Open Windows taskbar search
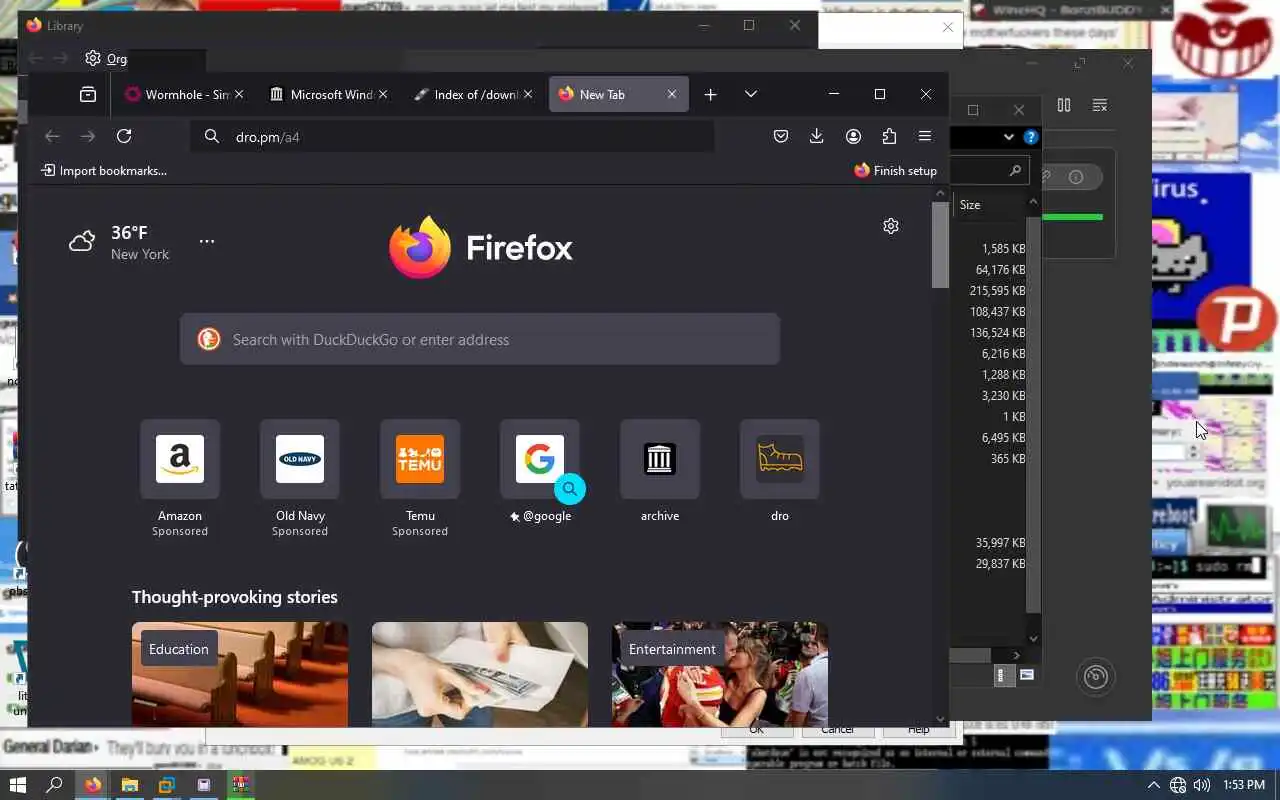This screenshot has height=800, width=1280. (x=54, y=785)
